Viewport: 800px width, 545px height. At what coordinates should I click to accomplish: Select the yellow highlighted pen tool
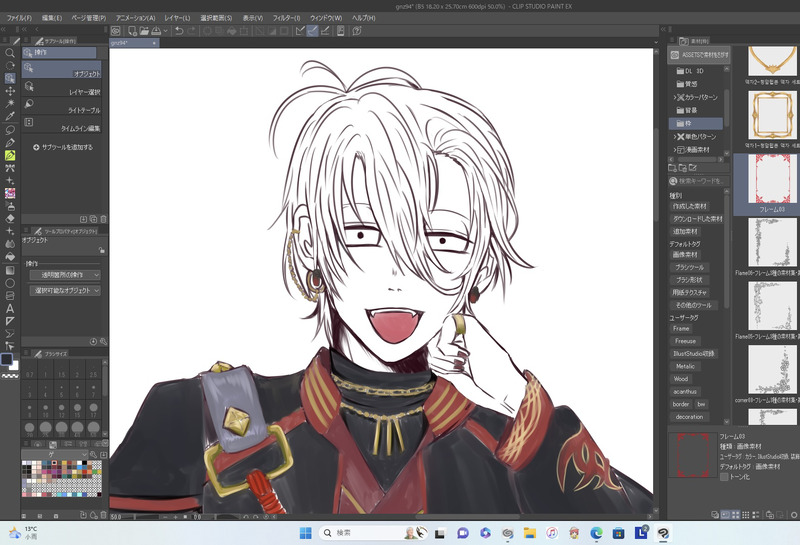click(x=10, y=155)
